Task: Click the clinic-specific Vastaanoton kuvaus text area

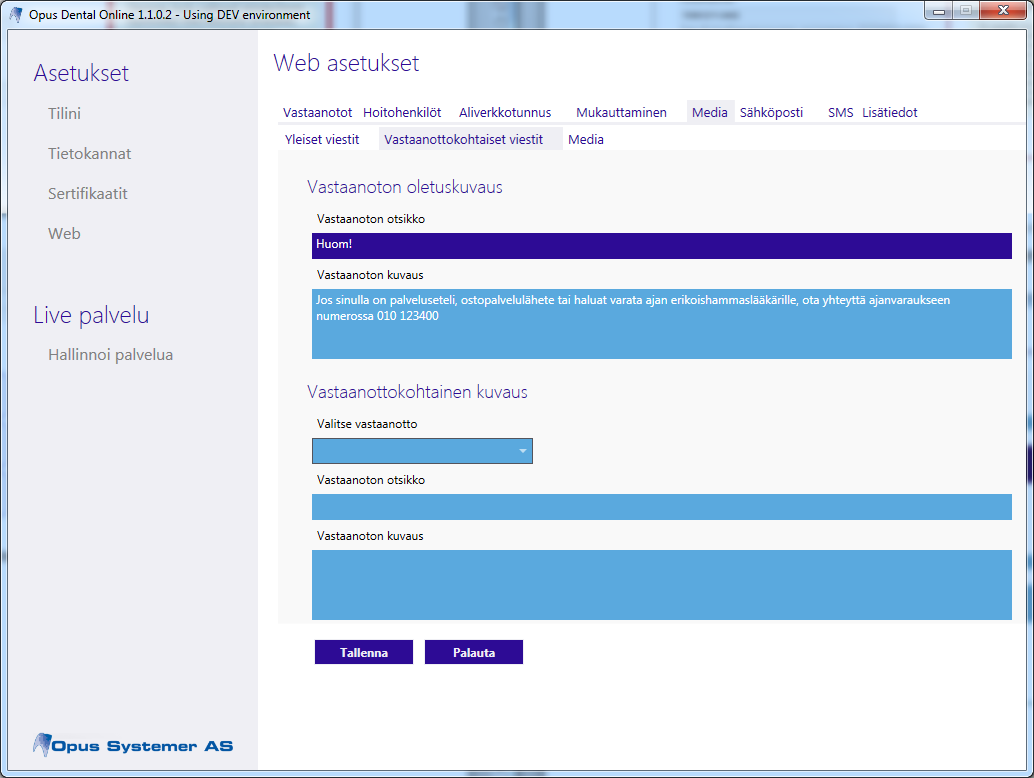Action: point(661,585)
